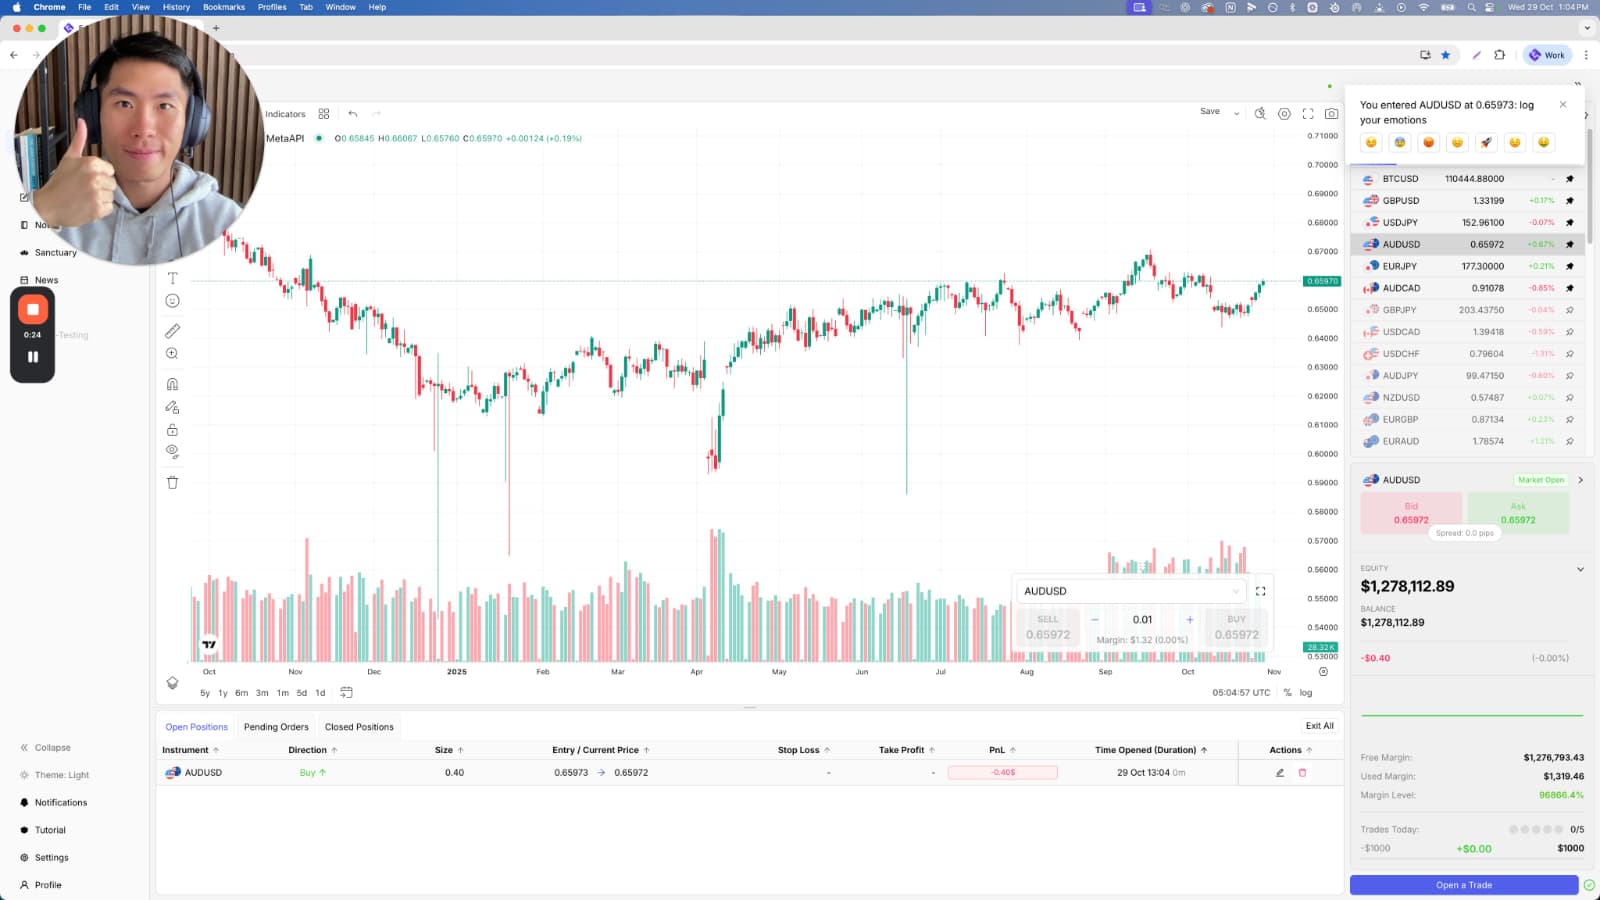Select the Text drawing tool
The width and height of the screenshot is (1600, 900).
(x=172, y=278)
